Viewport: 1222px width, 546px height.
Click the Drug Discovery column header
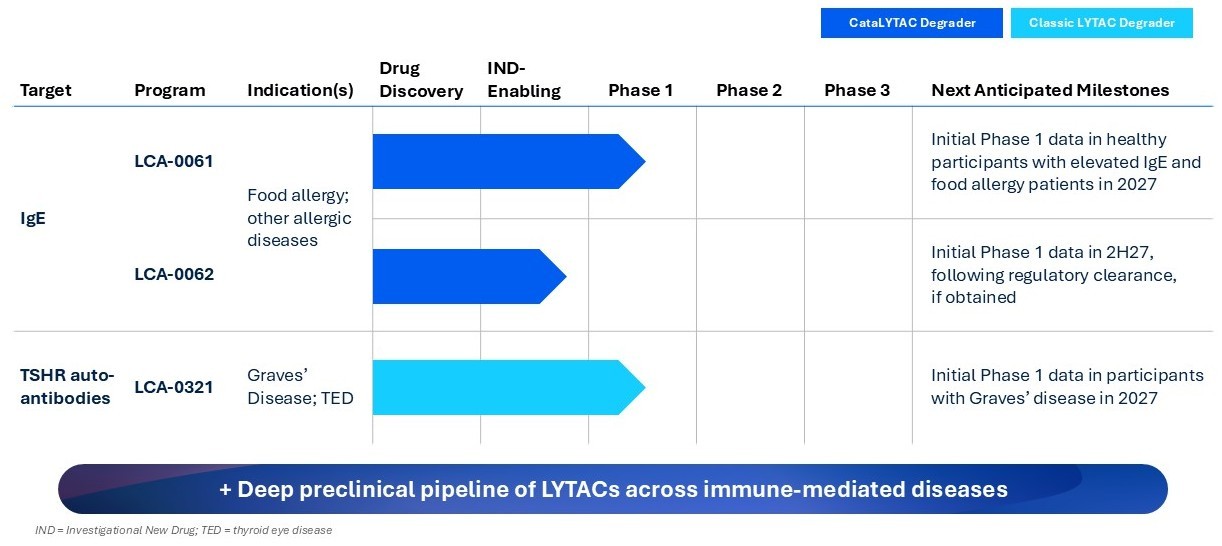[421, 80]
